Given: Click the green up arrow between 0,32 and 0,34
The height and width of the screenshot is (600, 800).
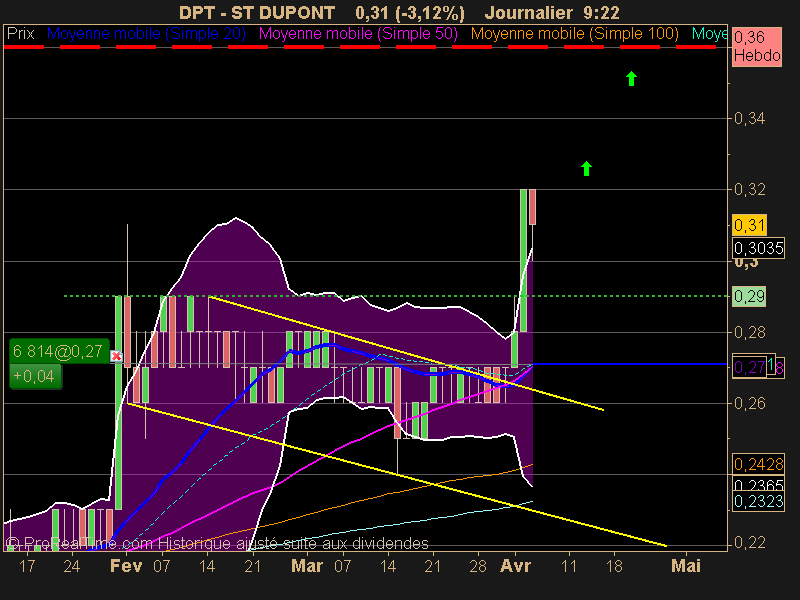Looking at the screenshot, I should coord(586,168).
